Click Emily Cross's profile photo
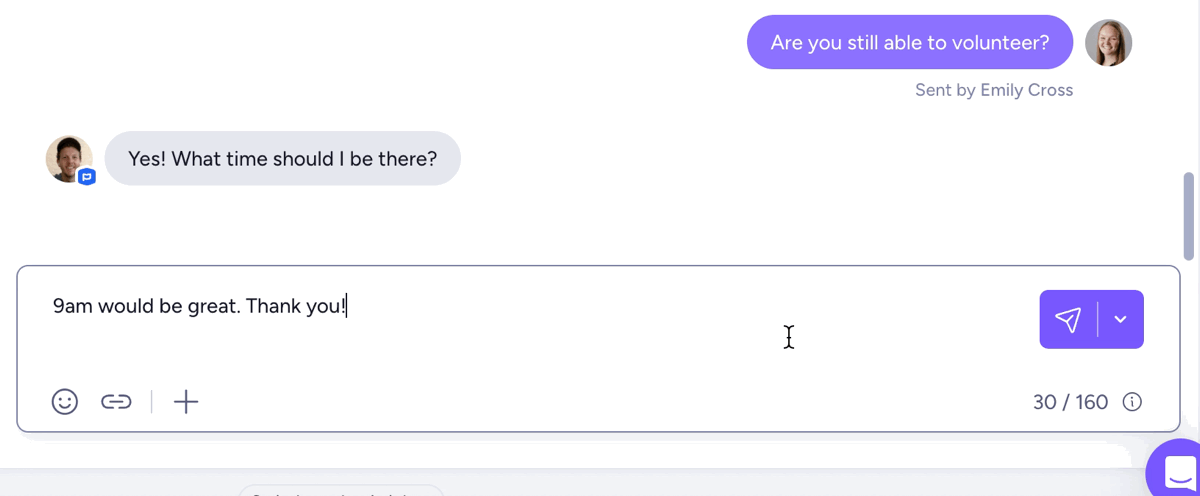 [1108, 43]
